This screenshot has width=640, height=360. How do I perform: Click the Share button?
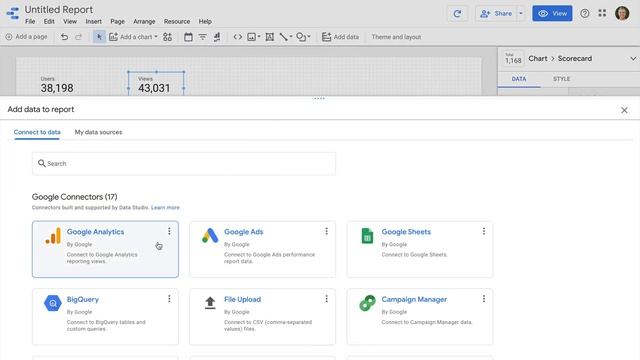tap(496, 13)
